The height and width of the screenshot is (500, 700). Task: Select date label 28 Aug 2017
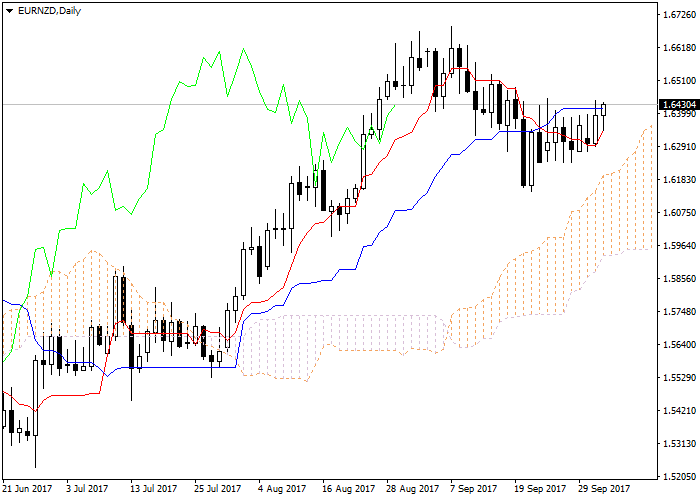[x=413, y=489]
